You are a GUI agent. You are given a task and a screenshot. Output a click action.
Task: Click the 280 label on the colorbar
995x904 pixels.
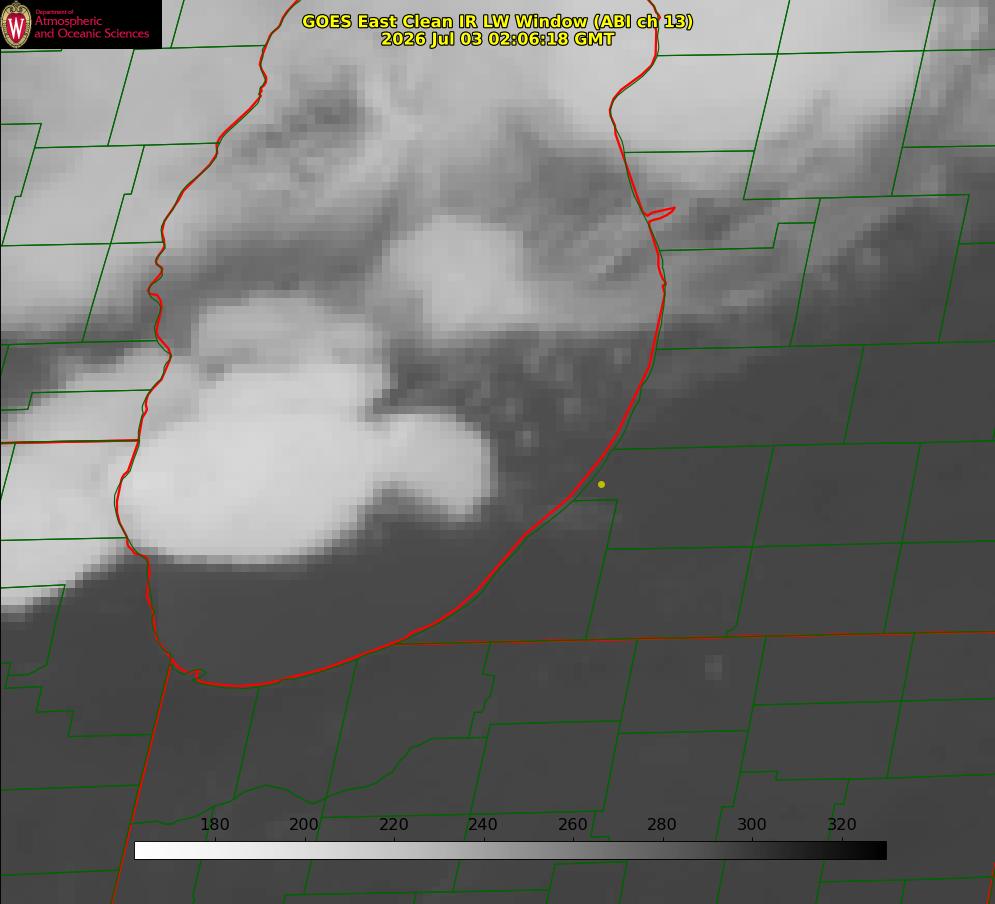tap(662, 824)
